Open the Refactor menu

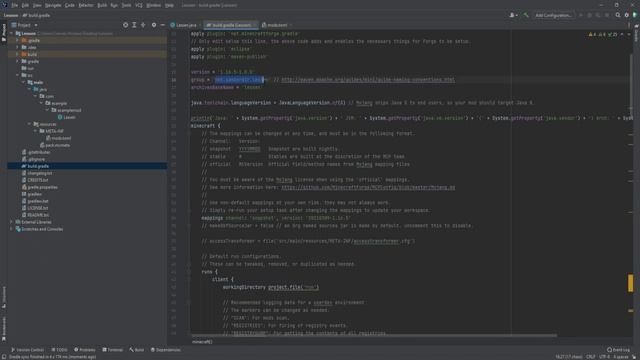[86, 5]
